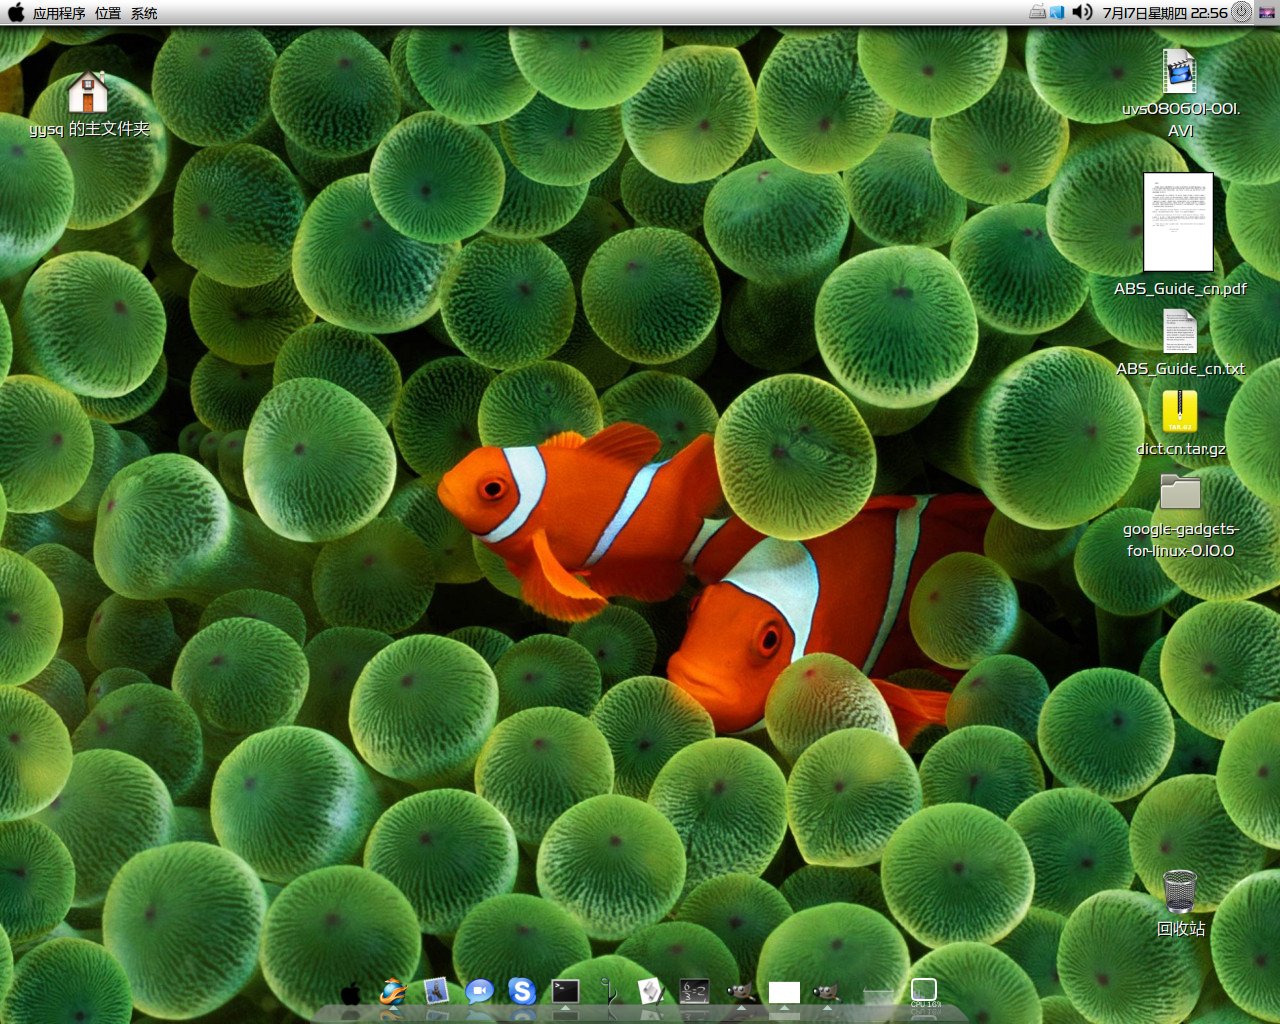Viewport: 1280px width, 1024px height.
Task: Open the blue video chat bubble dock icon
Action: [479, 991]
